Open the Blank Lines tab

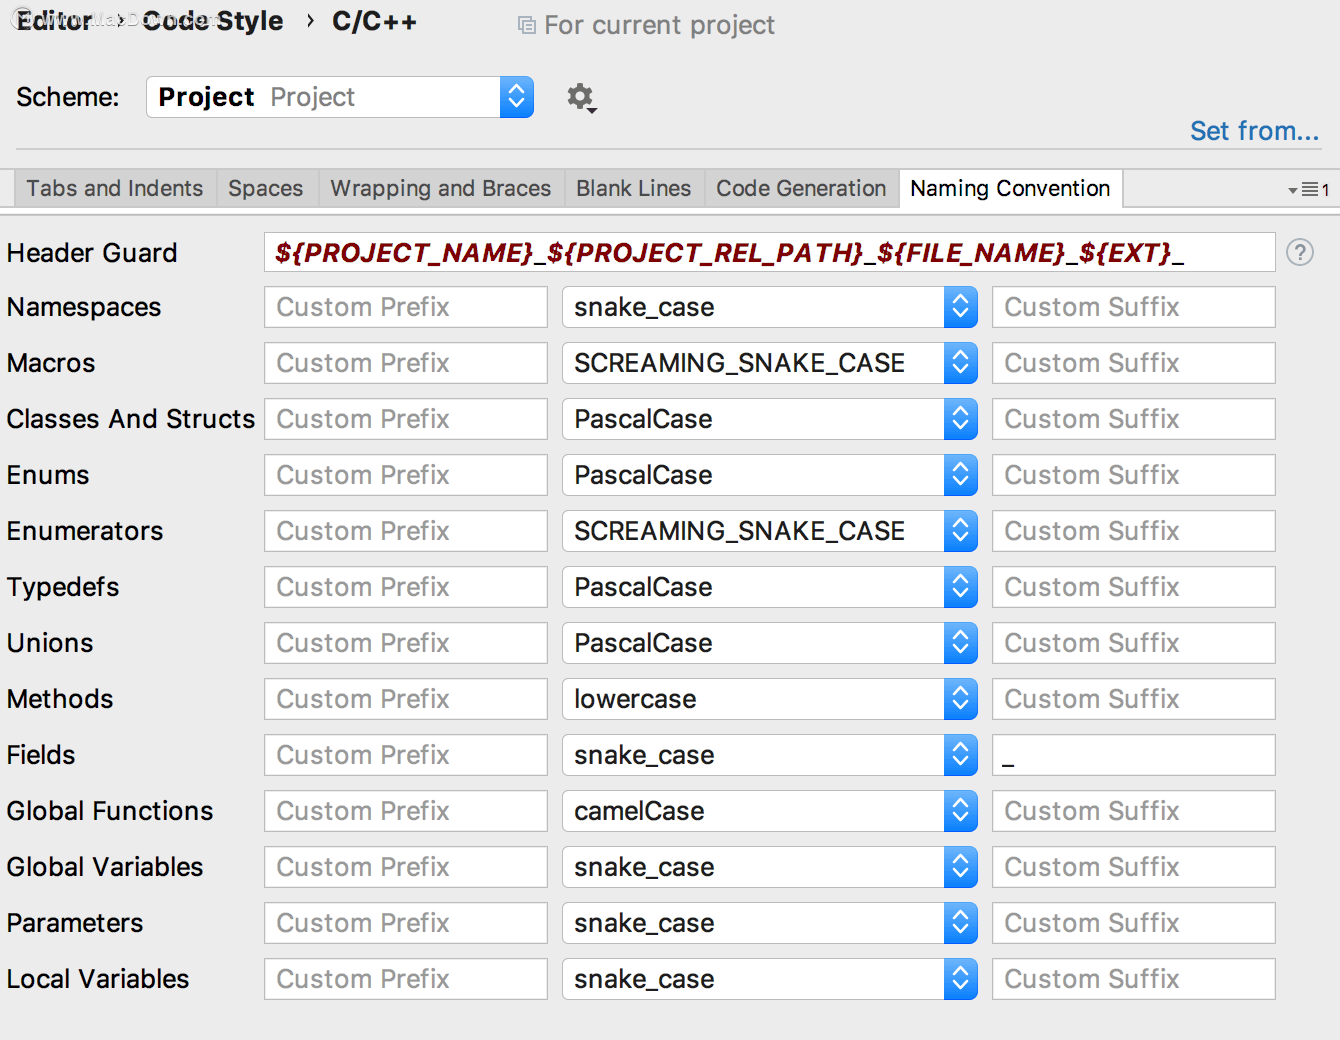point(634,188)
